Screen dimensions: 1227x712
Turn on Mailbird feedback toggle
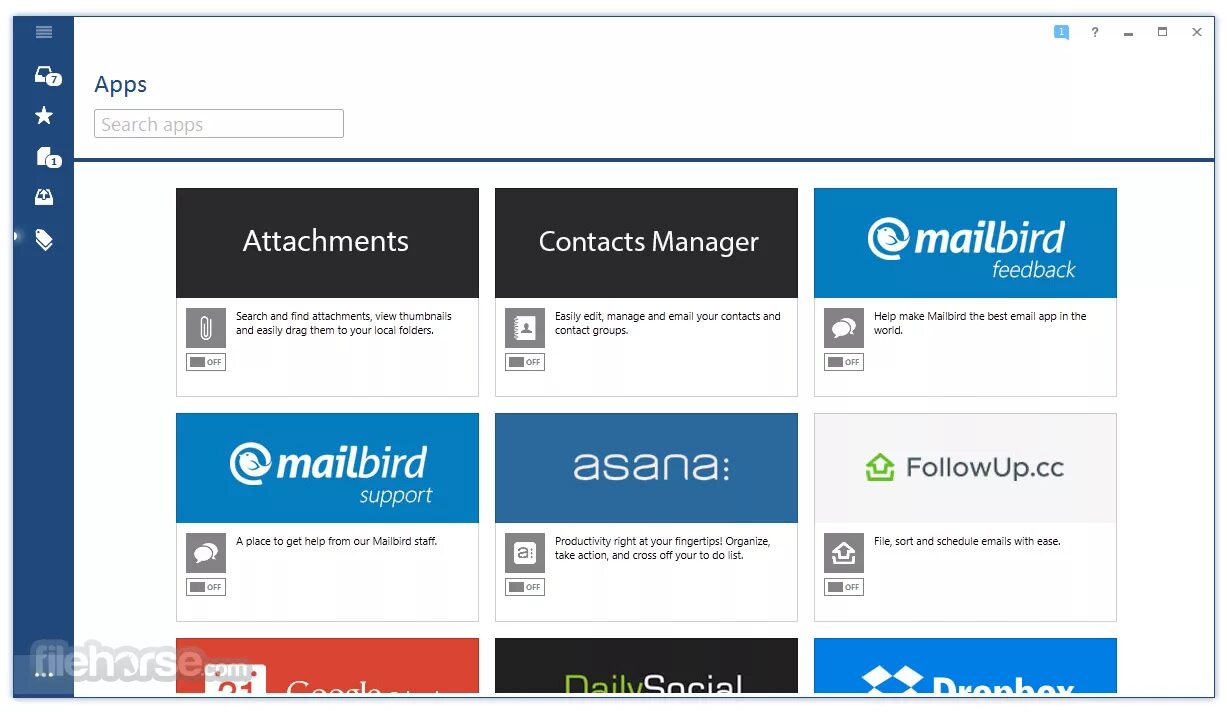[x=844, y=362]
